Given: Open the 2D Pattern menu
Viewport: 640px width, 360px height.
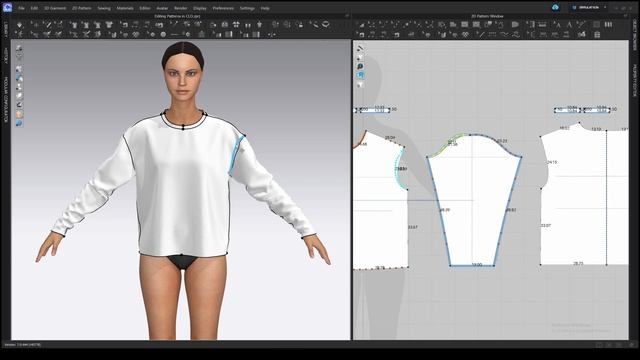Looking at the screenshot, I should pyautogui.click(x=82, y=8).
